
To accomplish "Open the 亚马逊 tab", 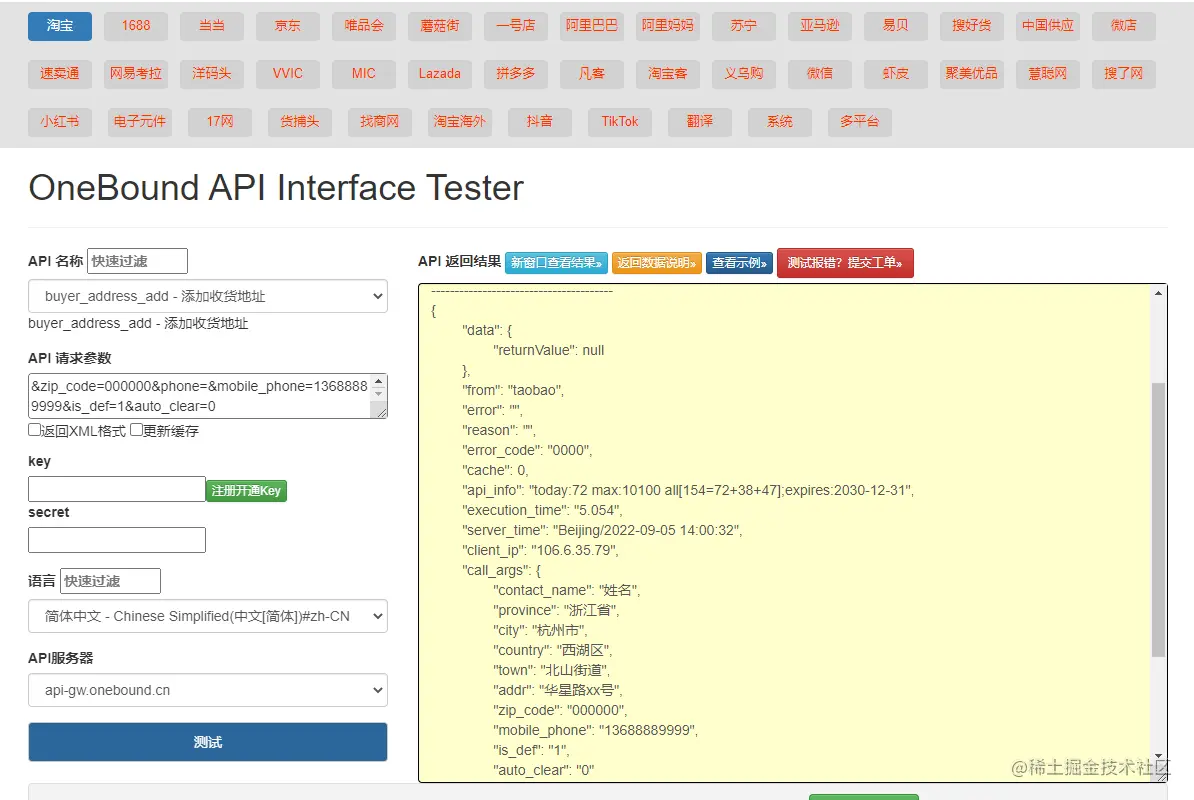I will click(819, 26).
